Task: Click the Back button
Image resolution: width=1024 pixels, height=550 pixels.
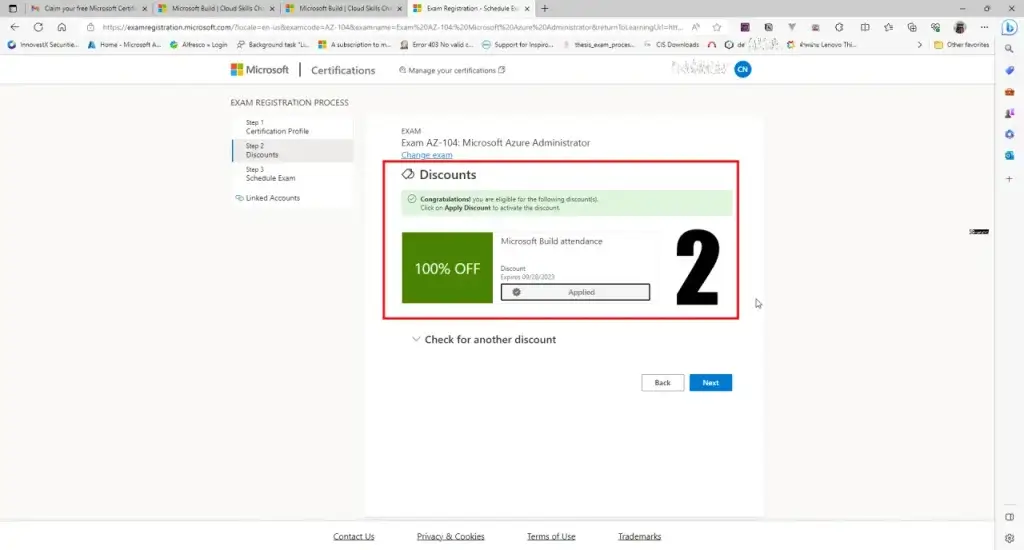Action: [662, 383]
